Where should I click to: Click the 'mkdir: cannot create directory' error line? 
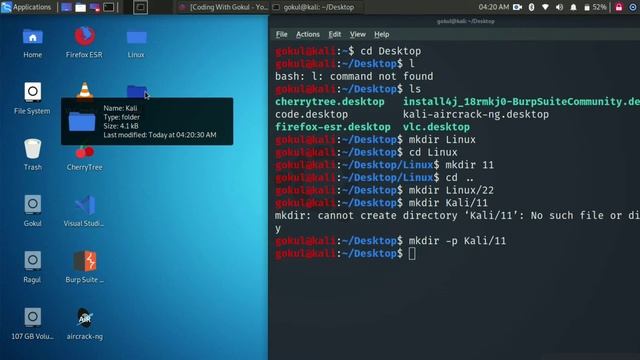coord(457,216)
